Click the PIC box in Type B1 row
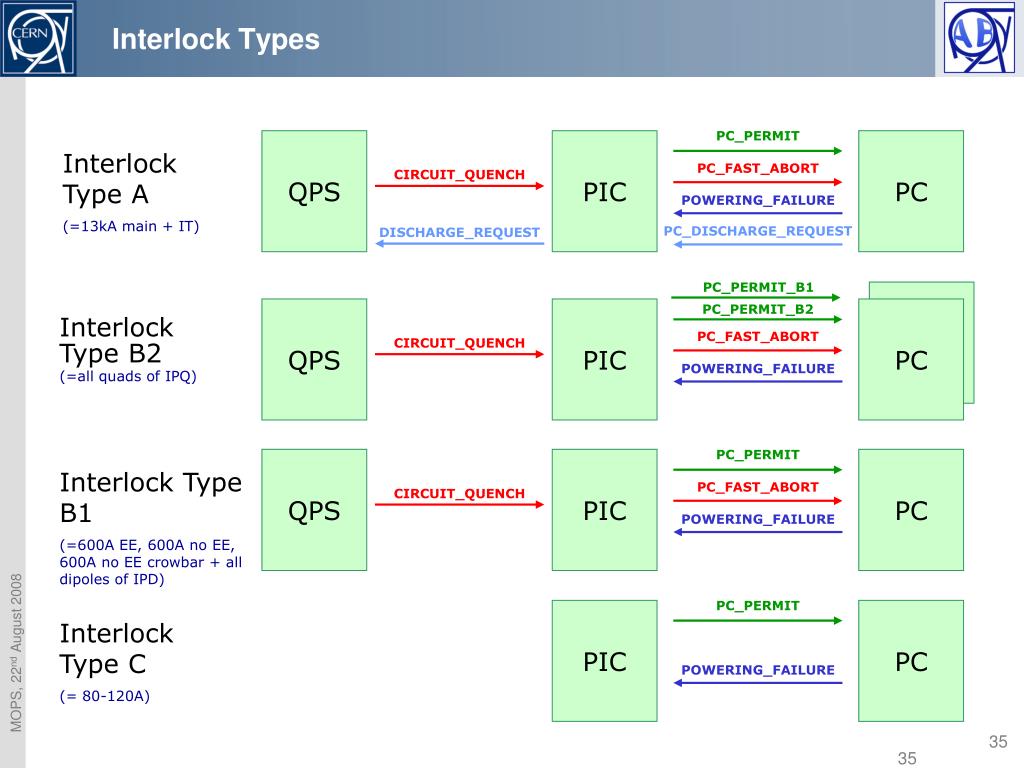This screenshot has width=1024, height=768. [x=605, y=510]
